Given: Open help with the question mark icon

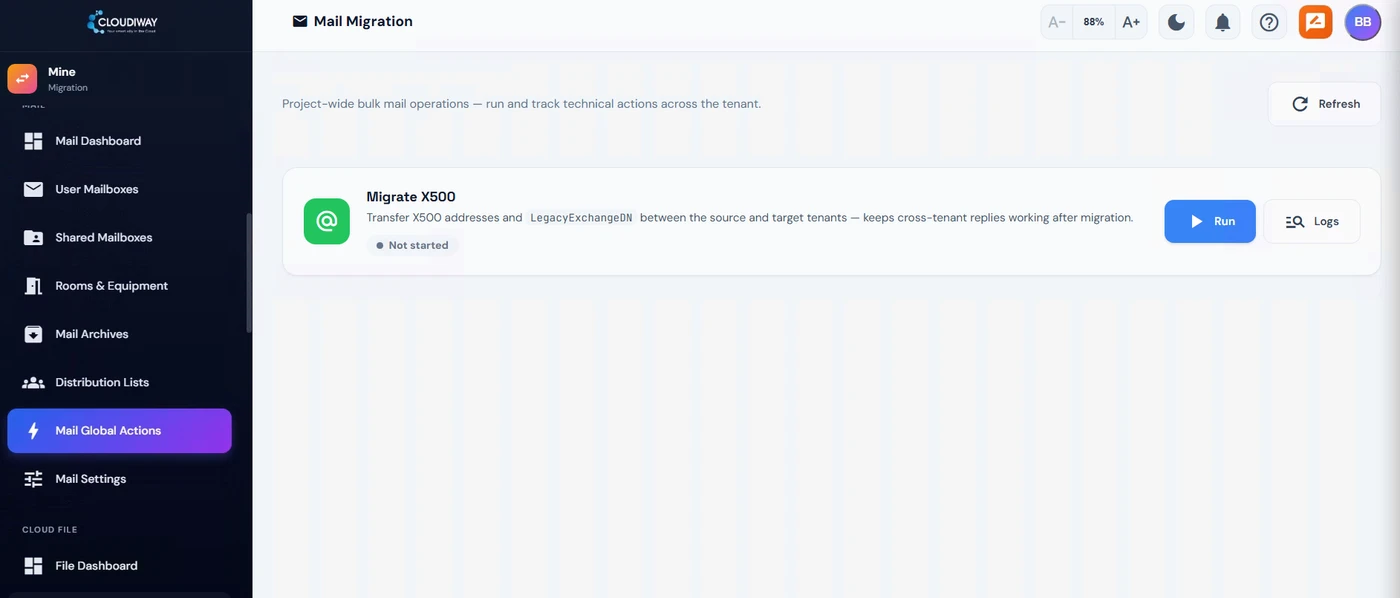Looking at the screenshot, I should click(1269, 22).
